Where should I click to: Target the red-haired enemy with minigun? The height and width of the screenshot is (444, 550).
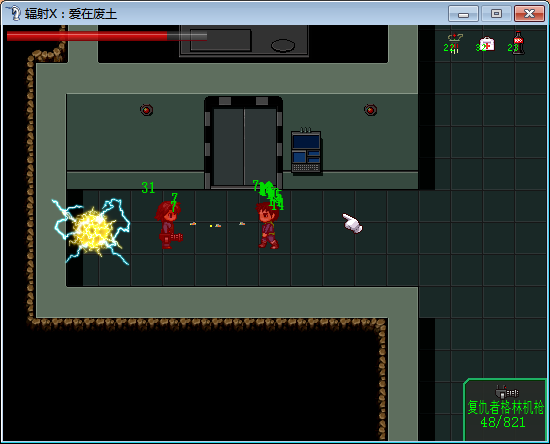point(169,225)
